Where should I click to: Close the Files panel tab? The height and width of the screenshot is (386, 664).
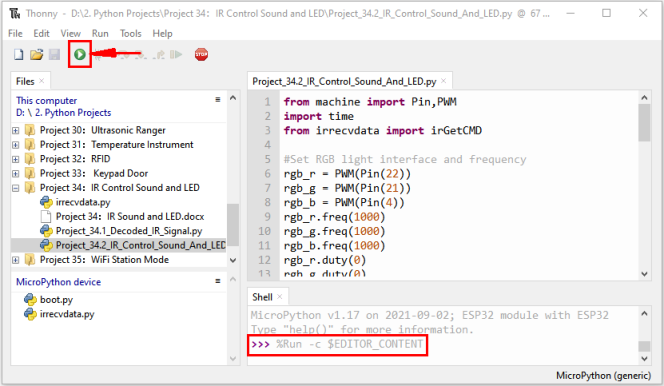42,81
